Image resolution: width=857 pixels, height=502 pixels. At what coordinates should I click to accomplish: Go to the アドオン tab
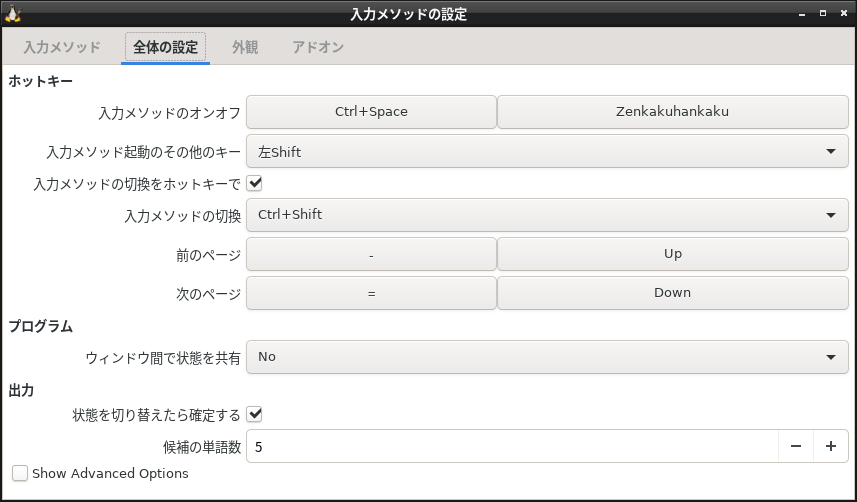(x=318, y=47)
